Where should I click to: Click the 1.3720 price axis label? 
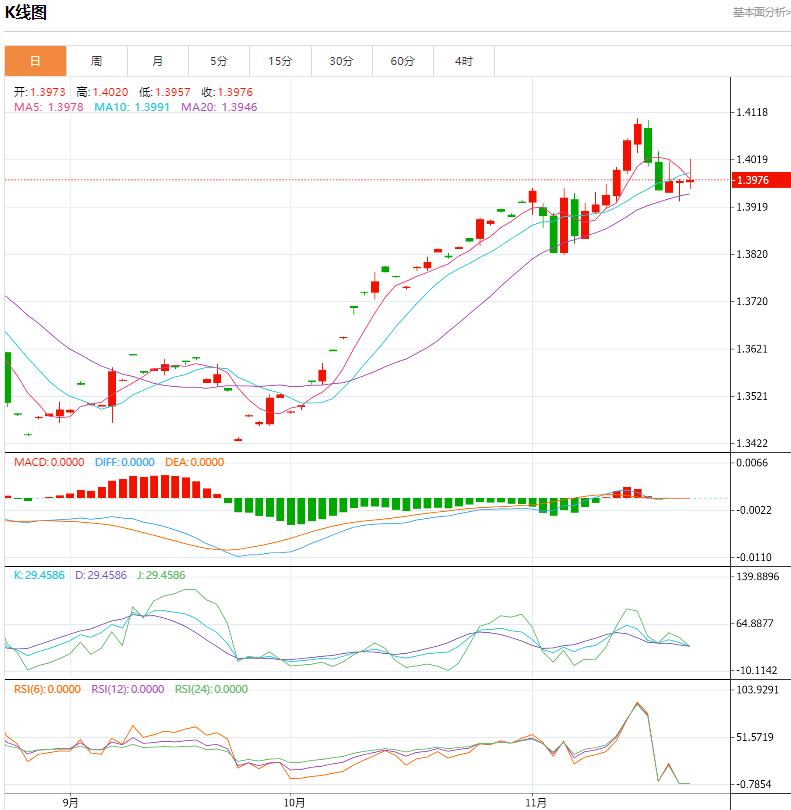click(x=752, y=301)
